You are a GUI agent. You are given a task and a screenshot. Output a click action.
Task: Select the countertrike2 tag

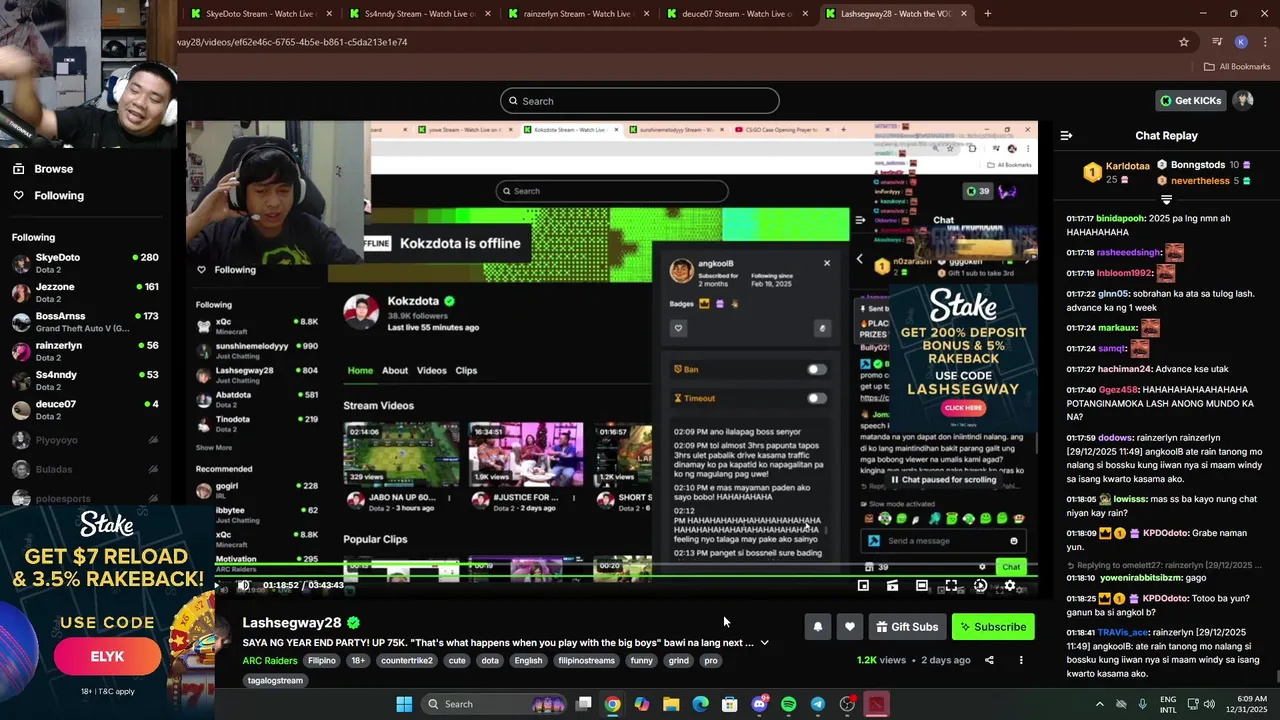coord(407,661)
